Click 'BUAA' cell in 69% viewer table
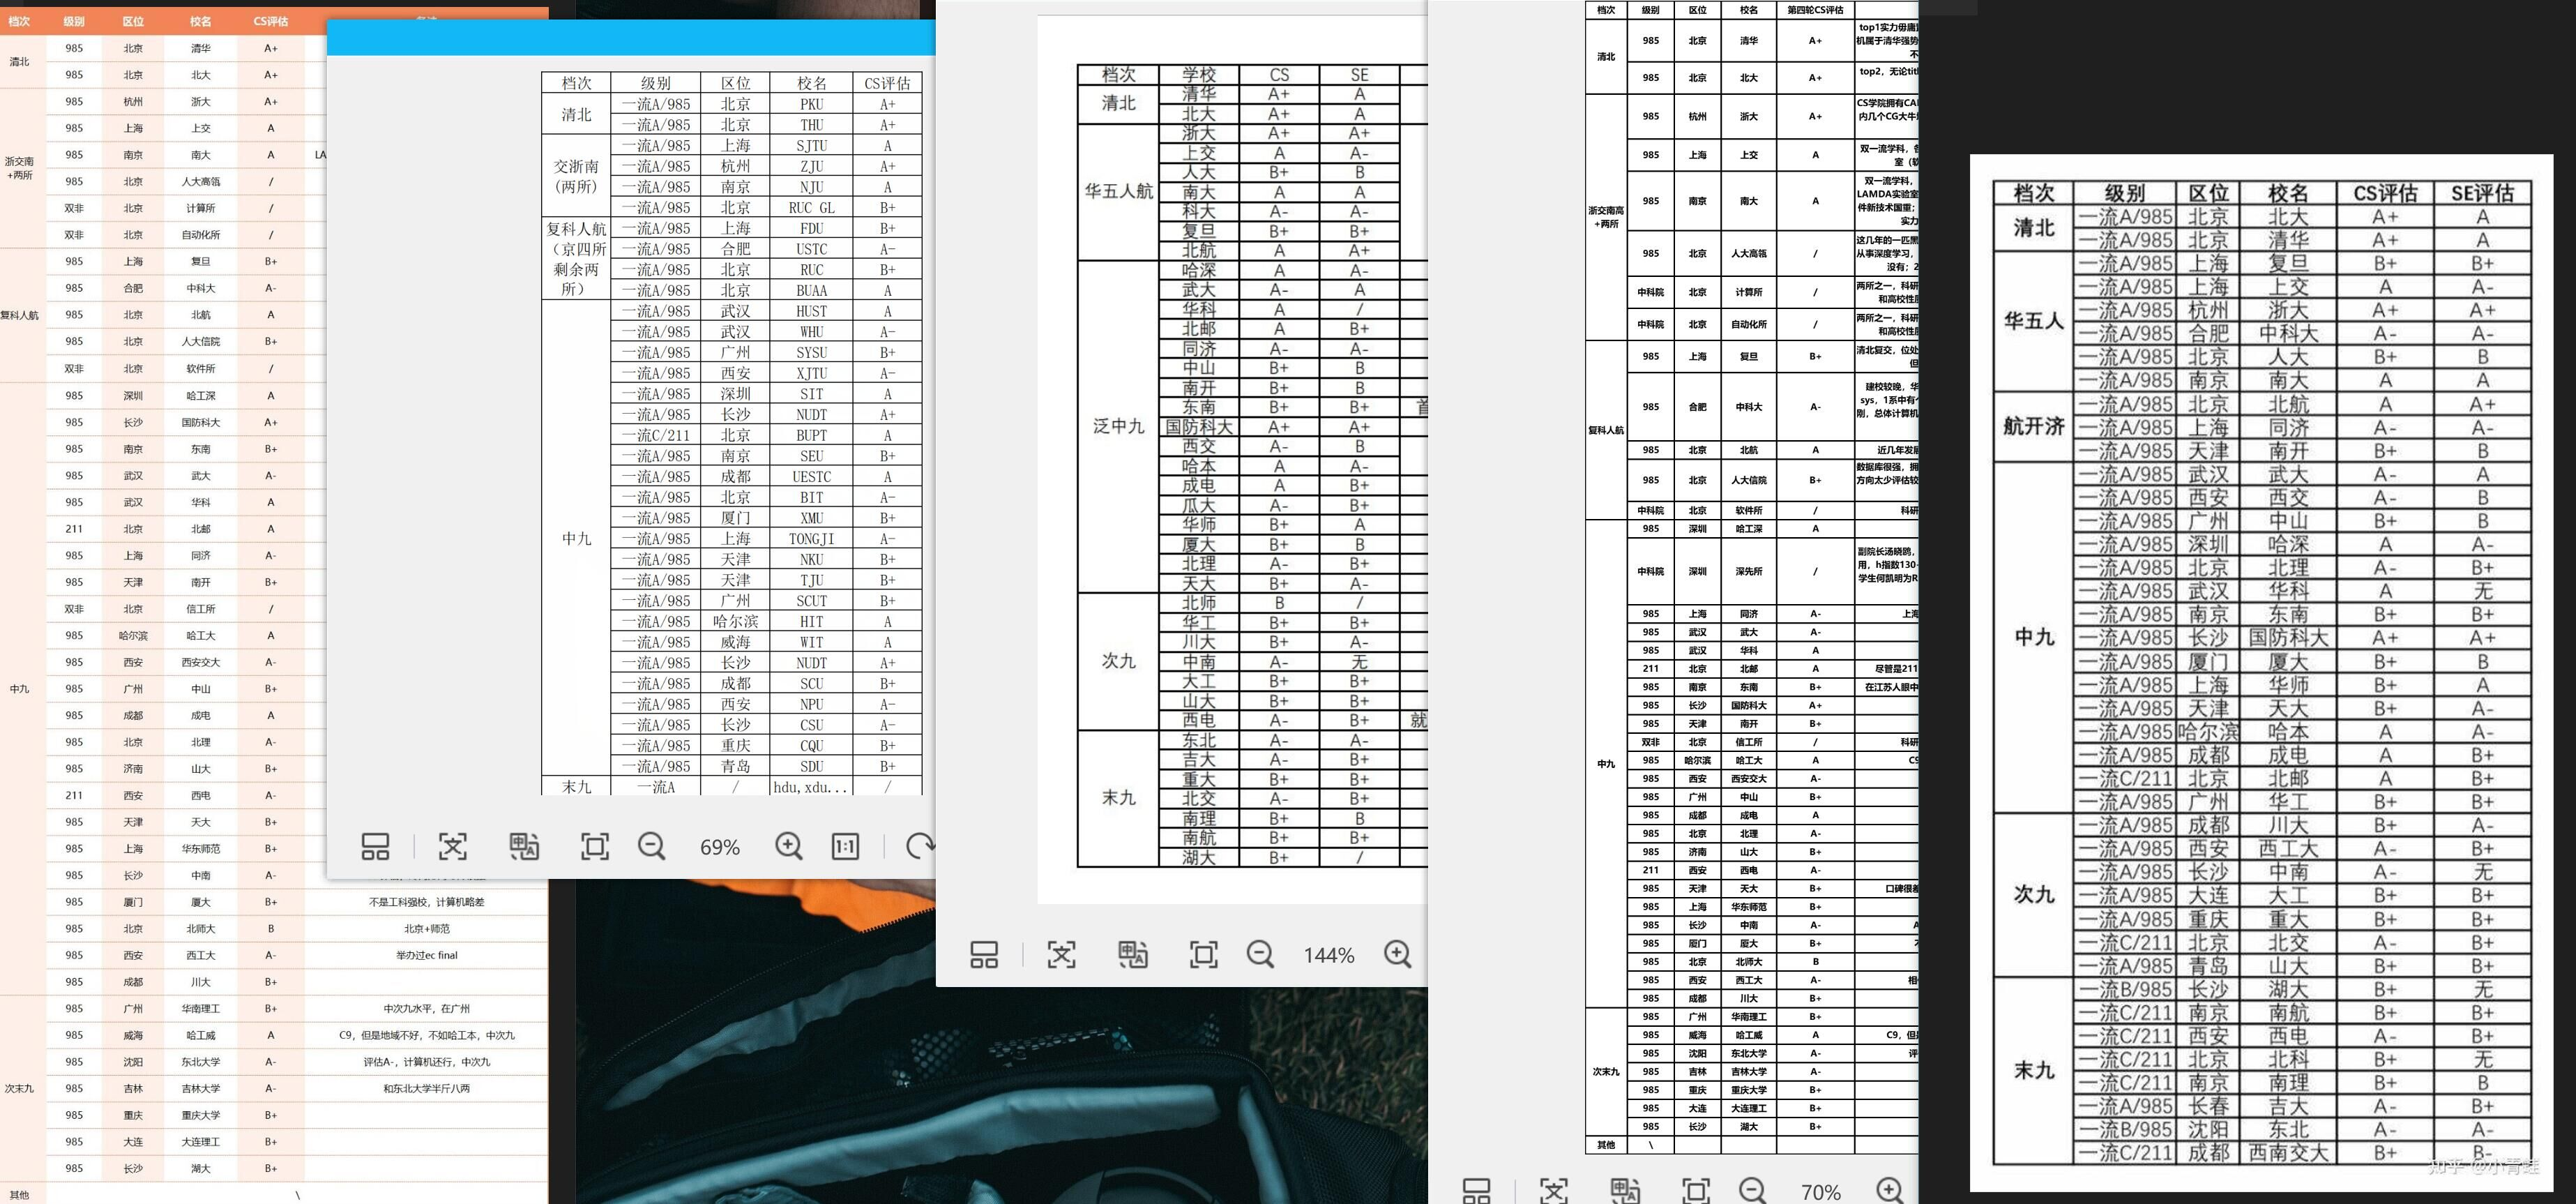This screenshot has width=2576, height=1204. (x=812, y=291)
